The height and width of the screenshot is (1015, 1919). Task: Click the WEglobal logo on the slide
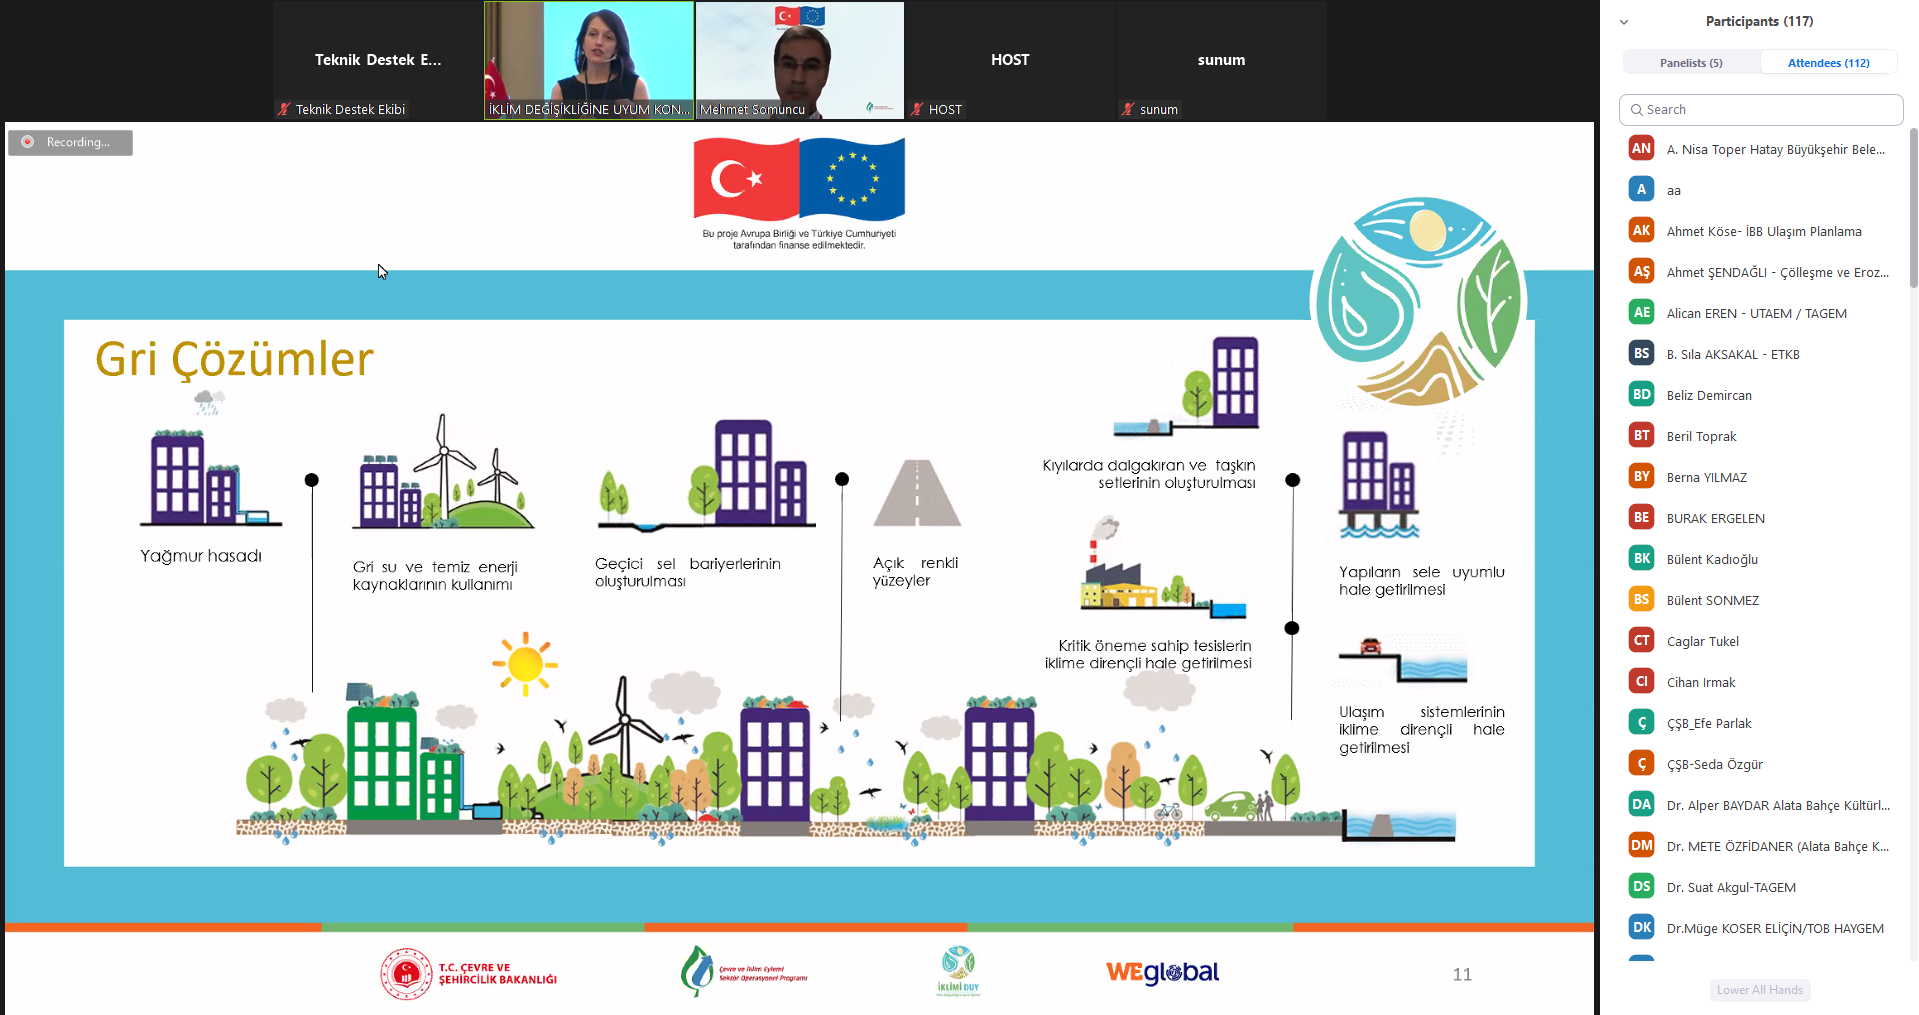pyautogui.click(x=1162, y=972)
